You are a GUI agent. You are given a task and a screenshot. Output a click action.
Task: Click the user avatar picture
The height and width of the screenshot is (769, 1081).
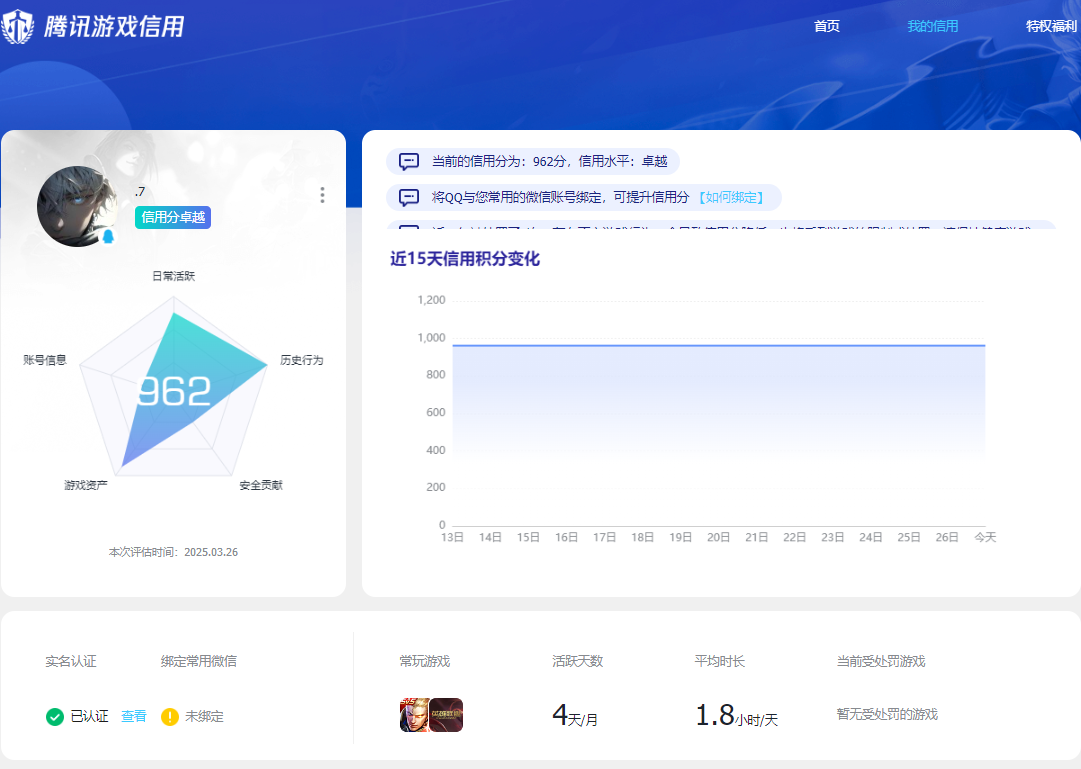(x=77, y=206)
